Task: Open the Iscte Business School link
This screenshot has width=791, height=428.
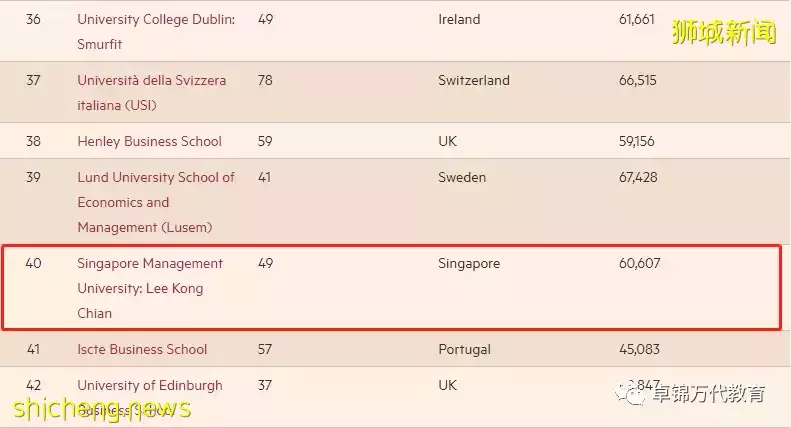Action: tap(142, 349)
